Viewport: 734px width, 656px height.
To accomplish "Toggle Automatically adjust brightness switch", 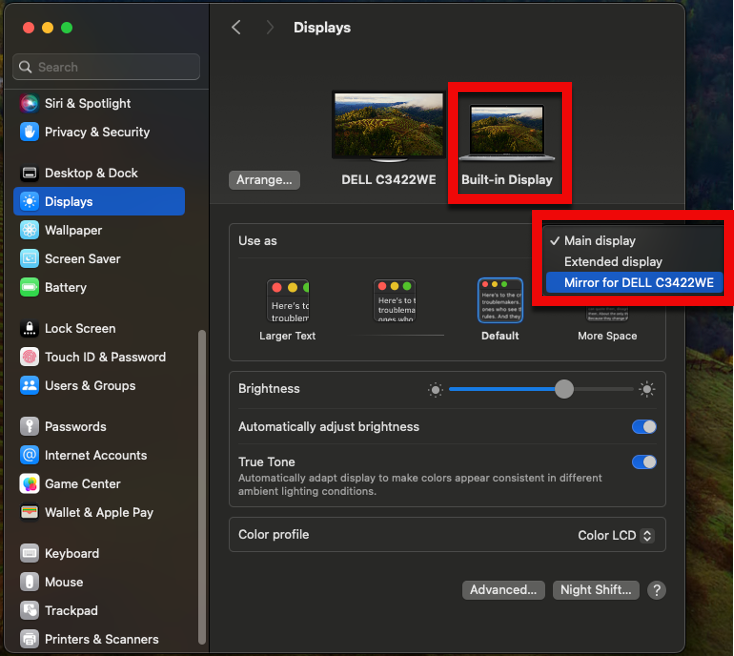I will click(x=644, y=427).
